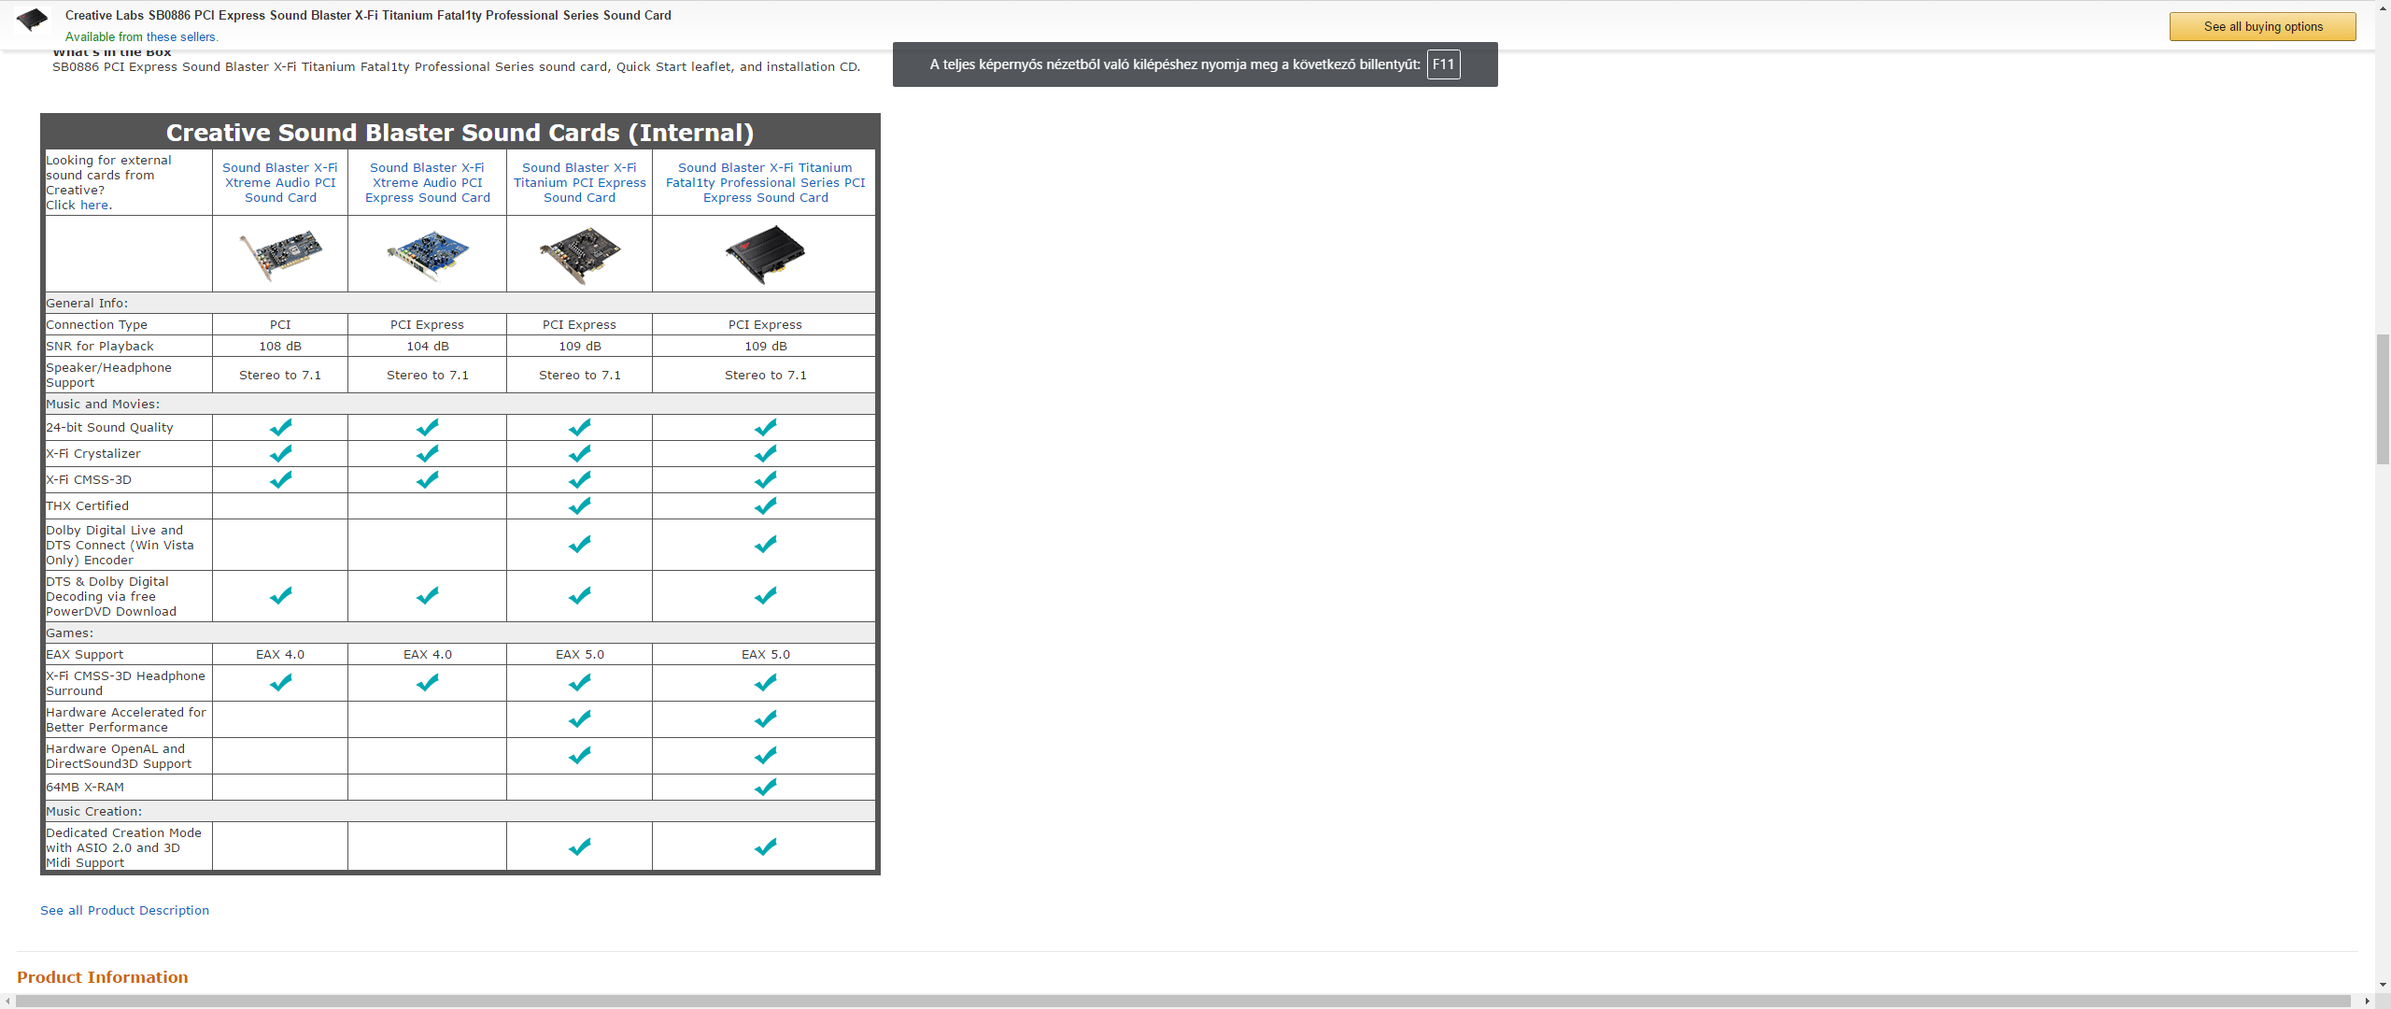Click the 'Connection Type' row label
The image size is (2391, 1009).
(97, 325)
